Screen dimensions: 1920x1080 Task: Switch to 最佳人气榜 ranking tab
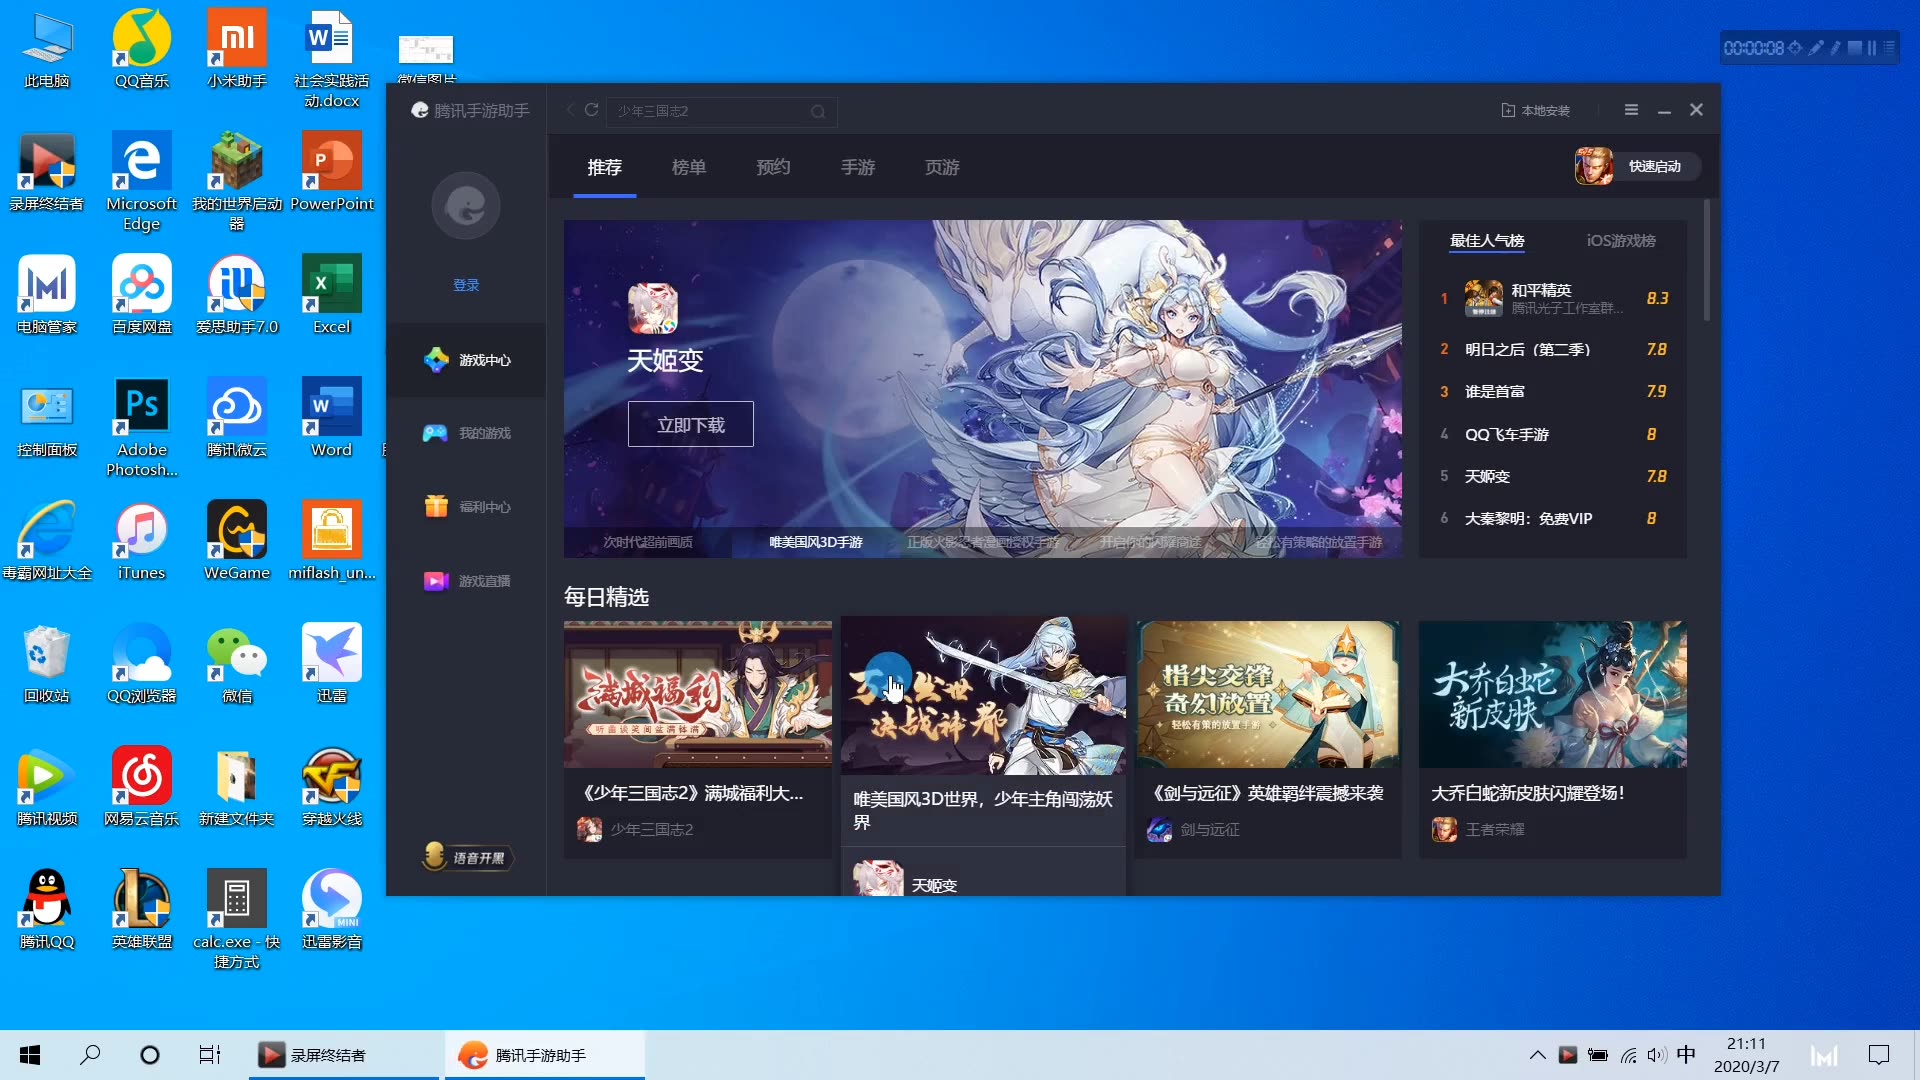[x=1487, y=241]
